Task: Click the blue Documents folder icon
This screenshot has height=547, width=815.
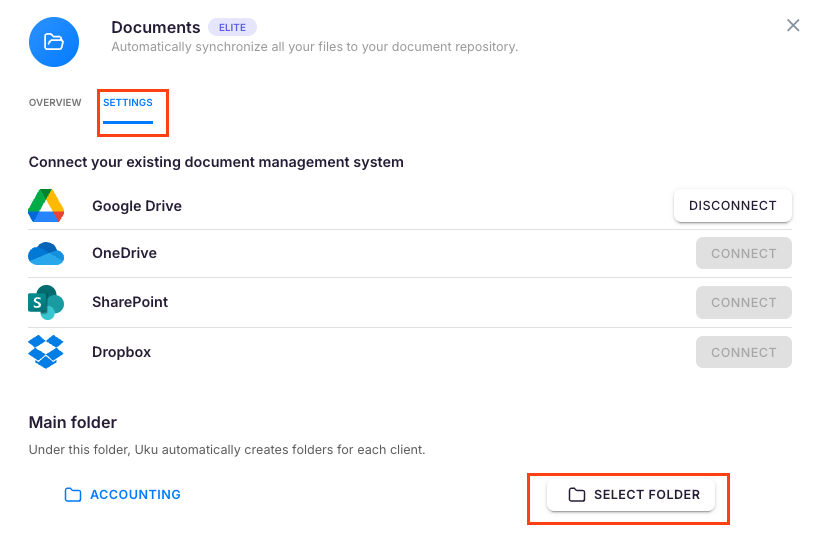Action: (x=54, y=42)
